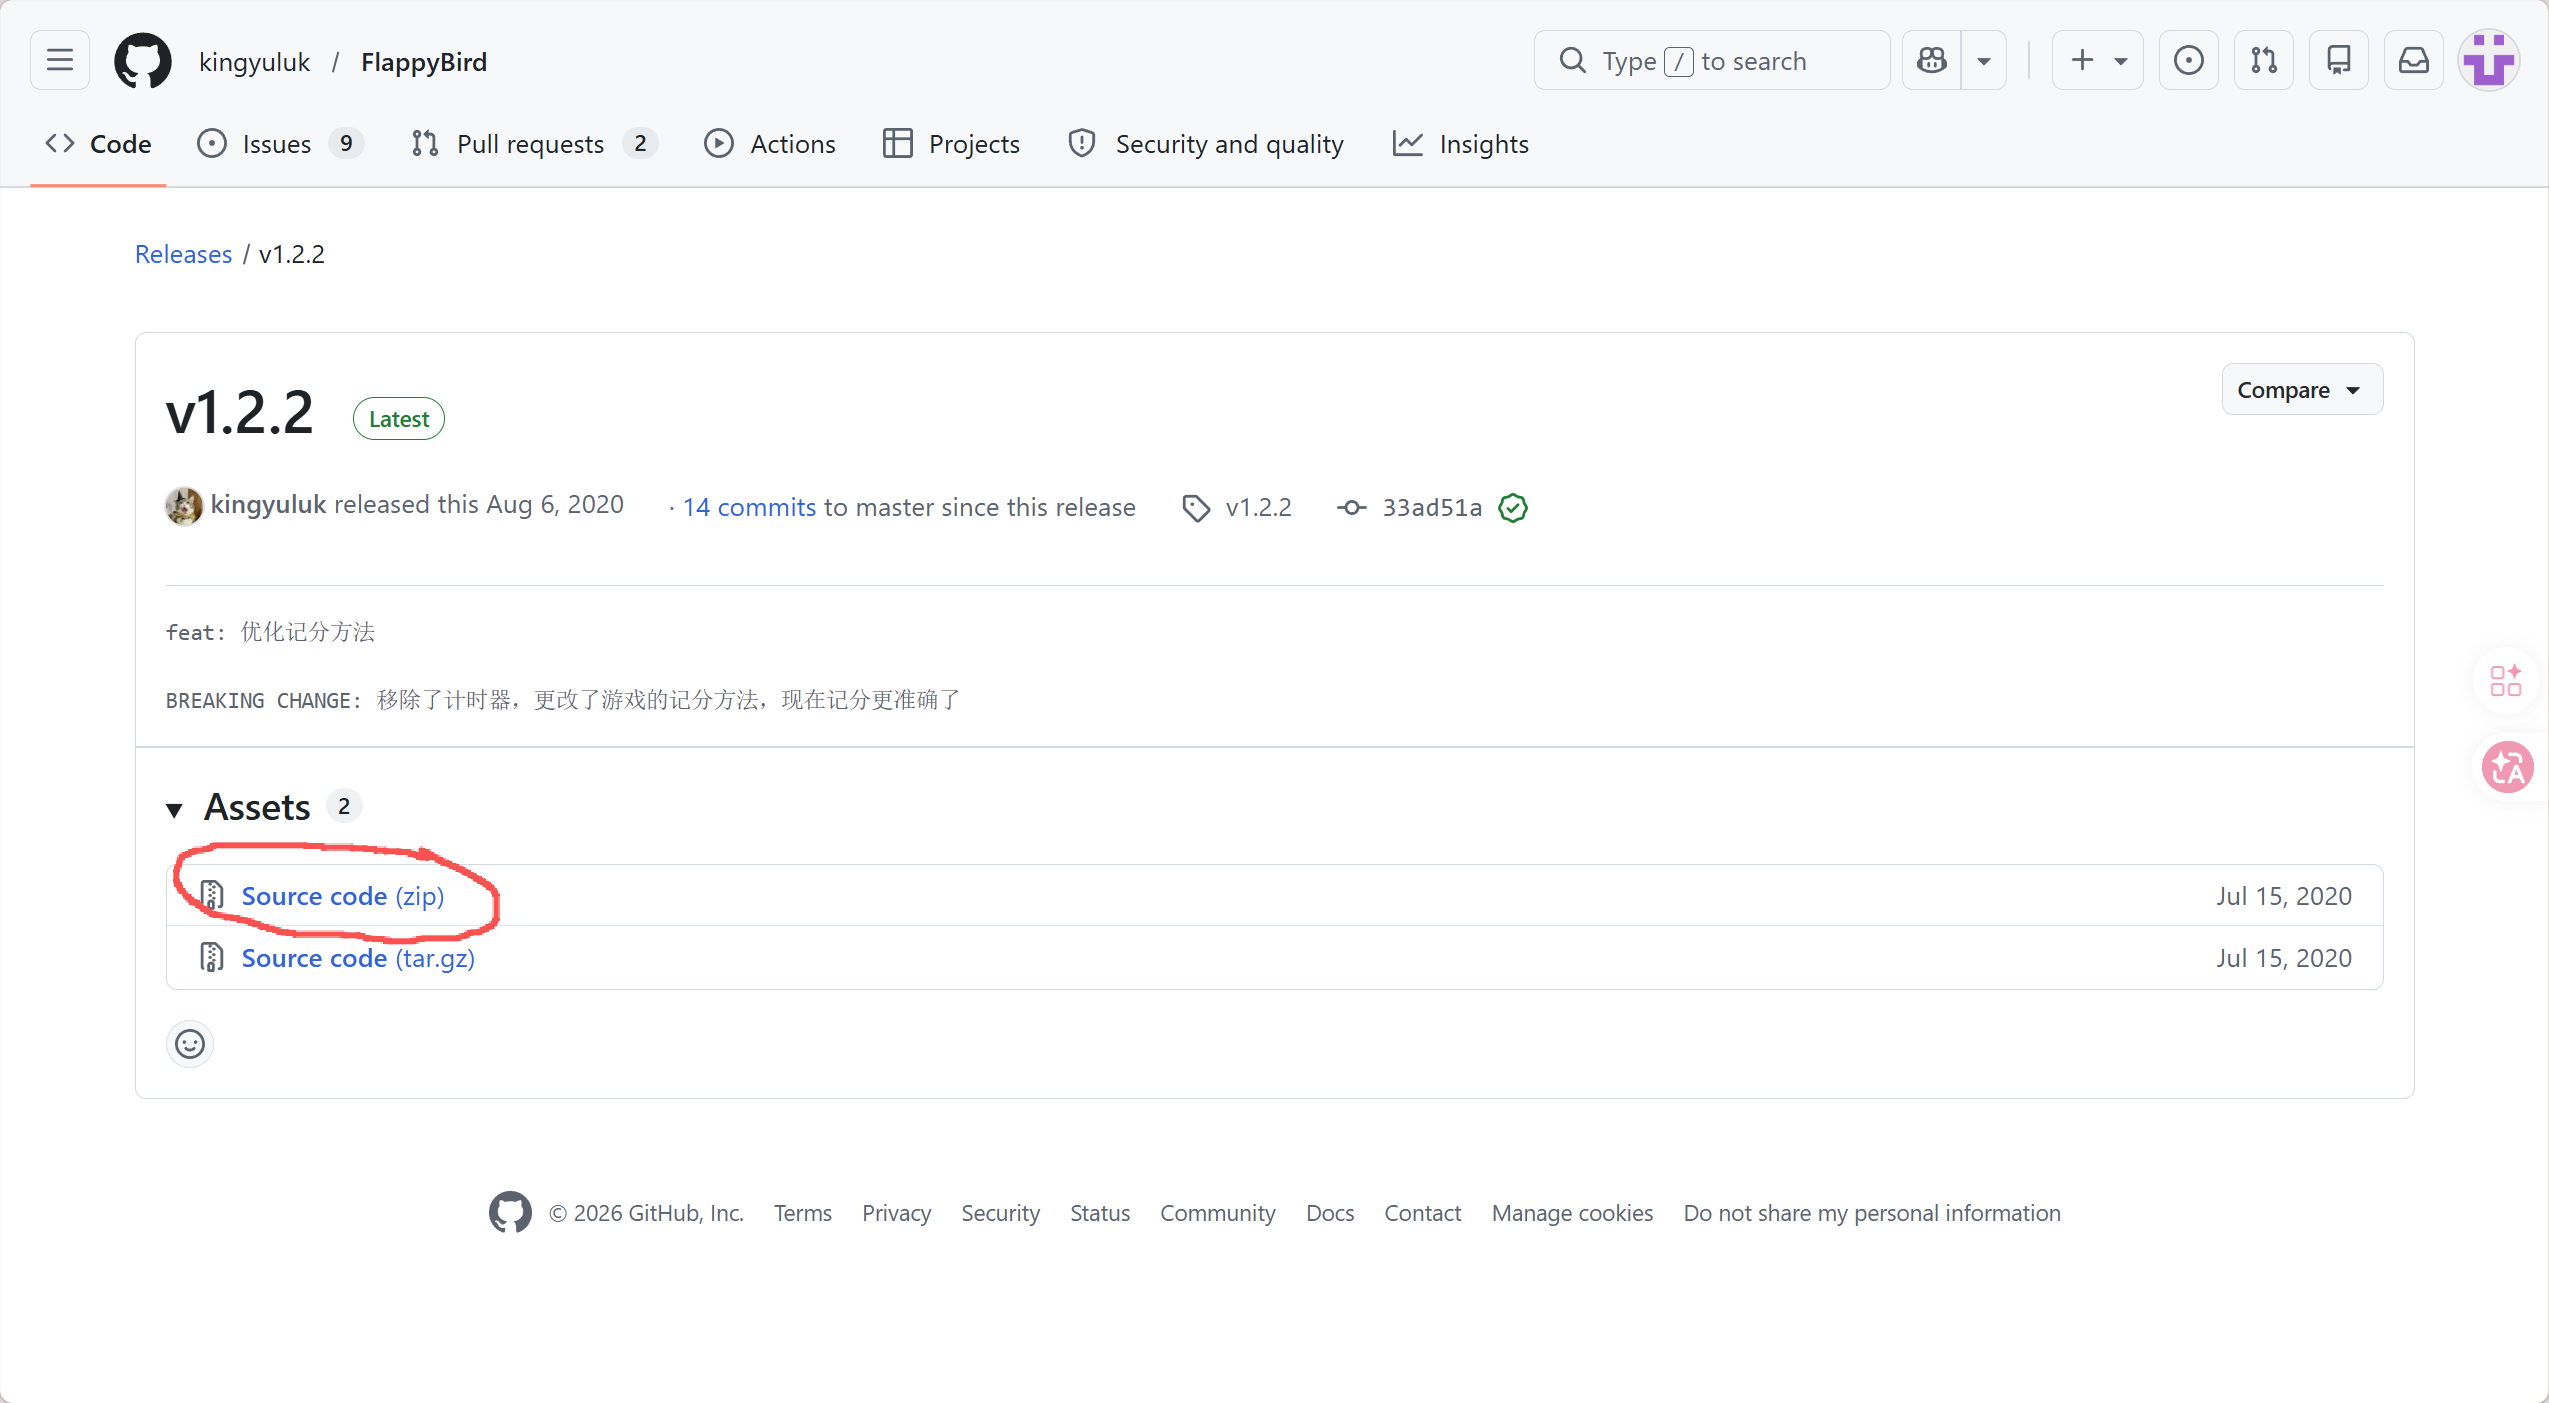Switch to the Issues tab
The width and height of the screenshot is (2549, 1403).
point(280,144)
